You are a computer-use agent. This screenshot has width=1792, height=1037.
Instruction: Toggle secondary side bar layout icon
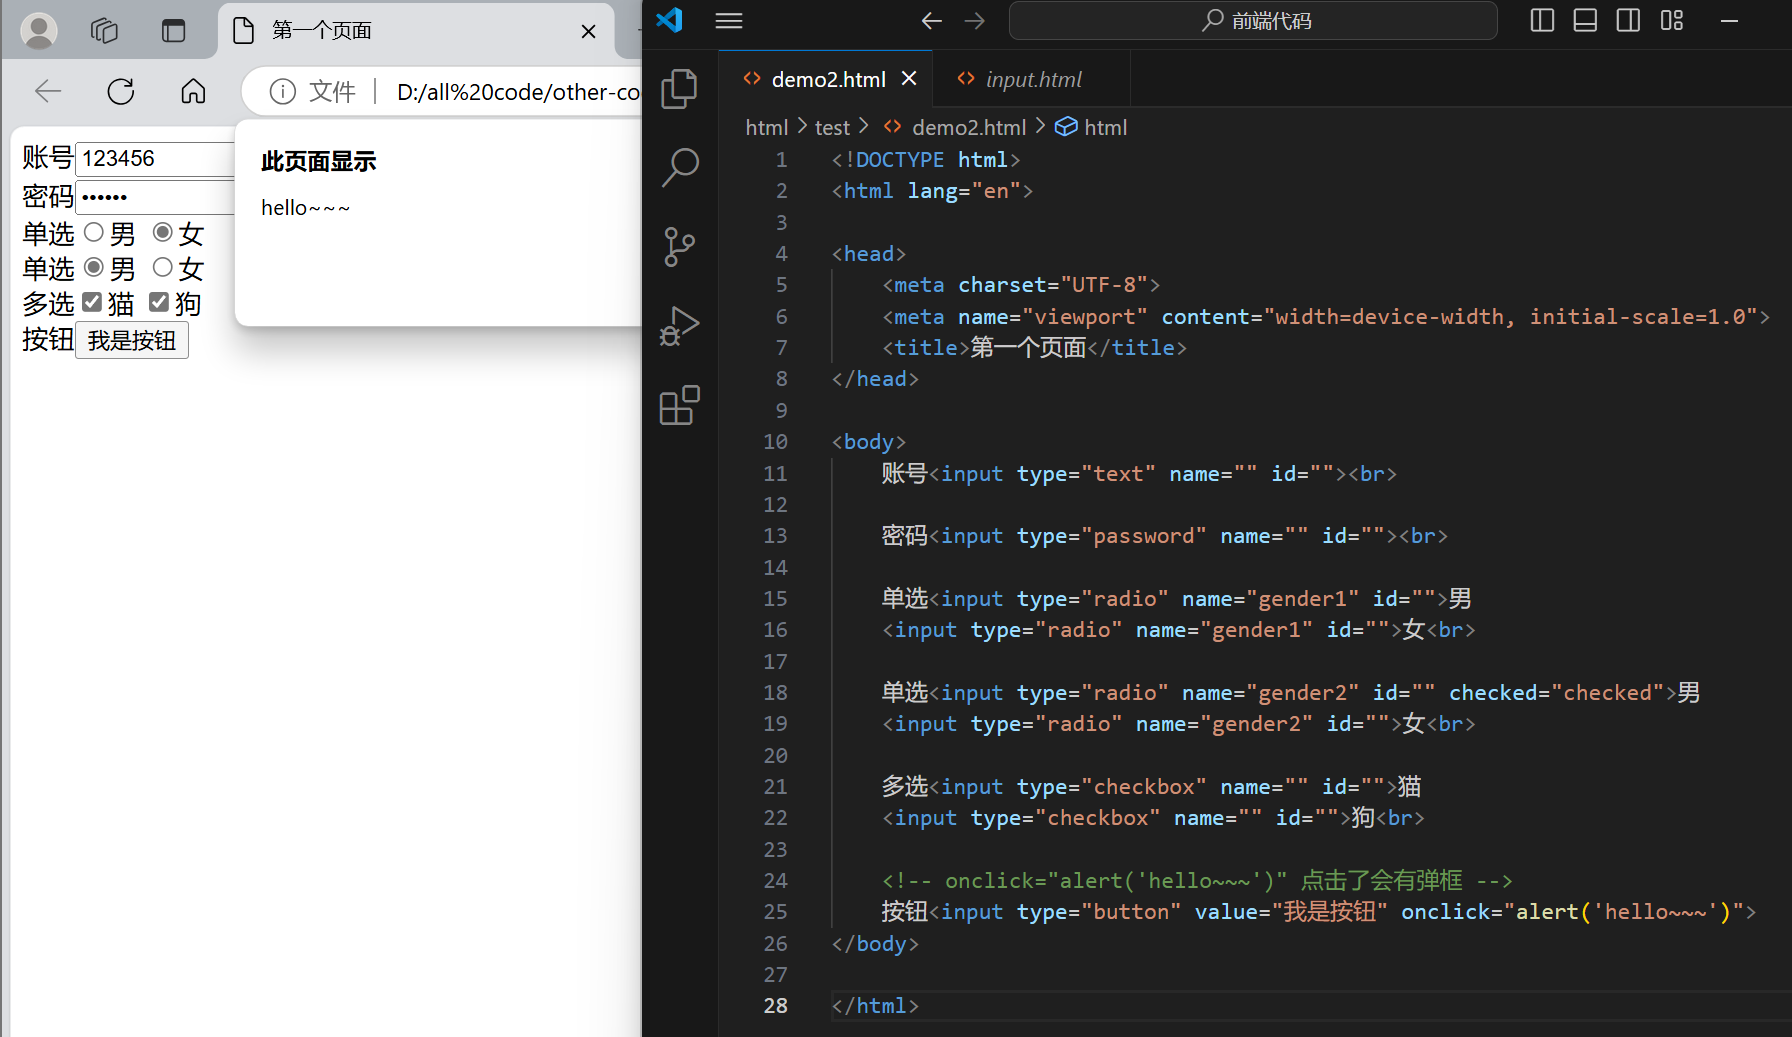click(1628, 20)
